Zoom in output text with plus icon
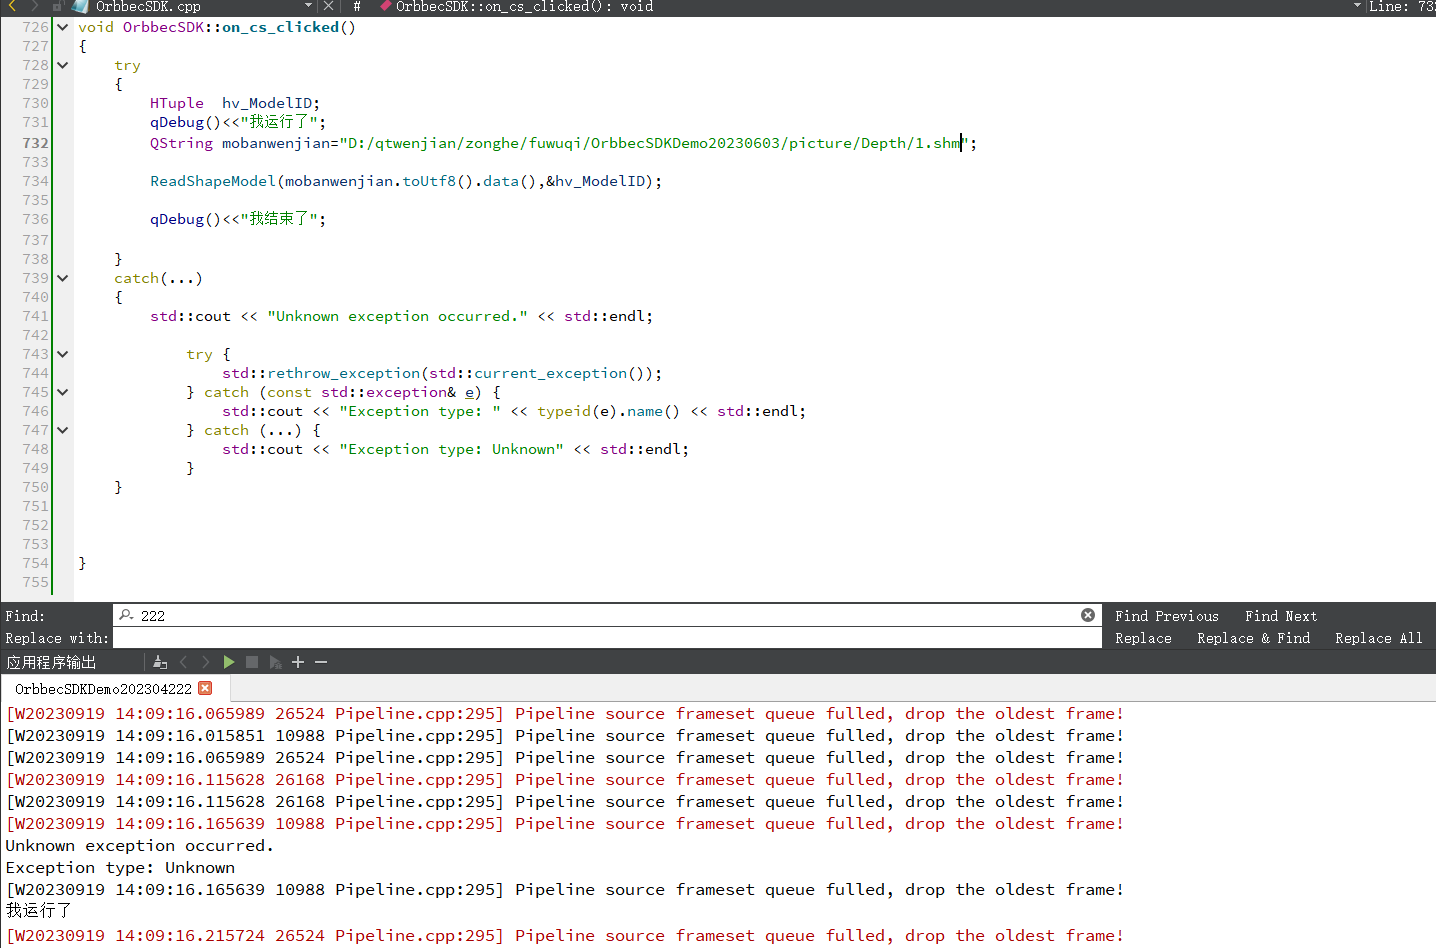This screenshot has height=948, width=1436. tap(298, 662)
